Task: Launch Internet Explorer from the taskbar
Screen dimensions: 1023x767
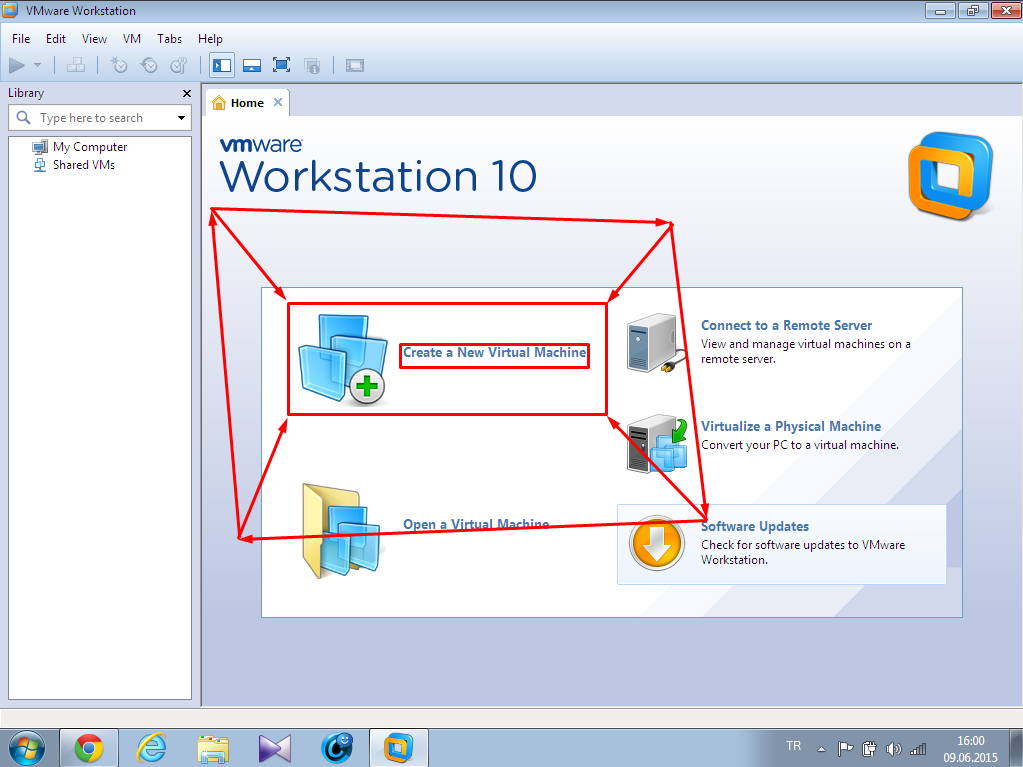Action: coord(151,748)
